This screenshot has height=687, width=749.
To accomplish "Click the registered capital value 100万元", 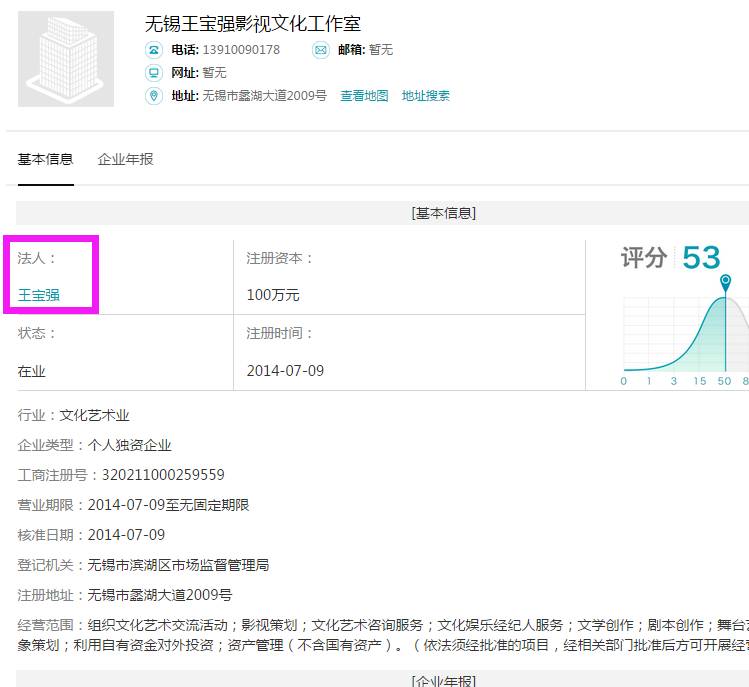I will [273, 295].
